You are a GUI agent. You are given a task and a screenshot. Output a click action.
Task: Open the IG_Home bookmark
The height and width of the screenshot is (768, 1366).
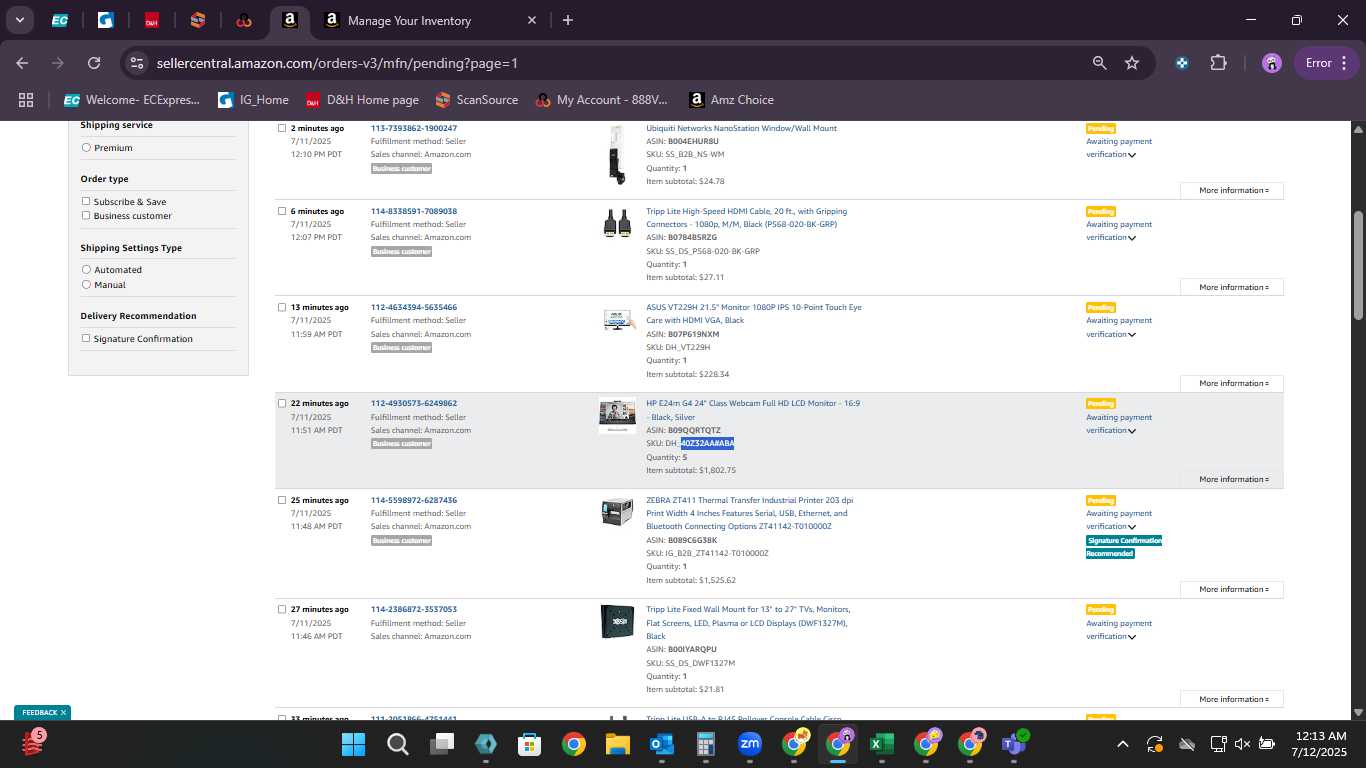(x=254, y=100)
